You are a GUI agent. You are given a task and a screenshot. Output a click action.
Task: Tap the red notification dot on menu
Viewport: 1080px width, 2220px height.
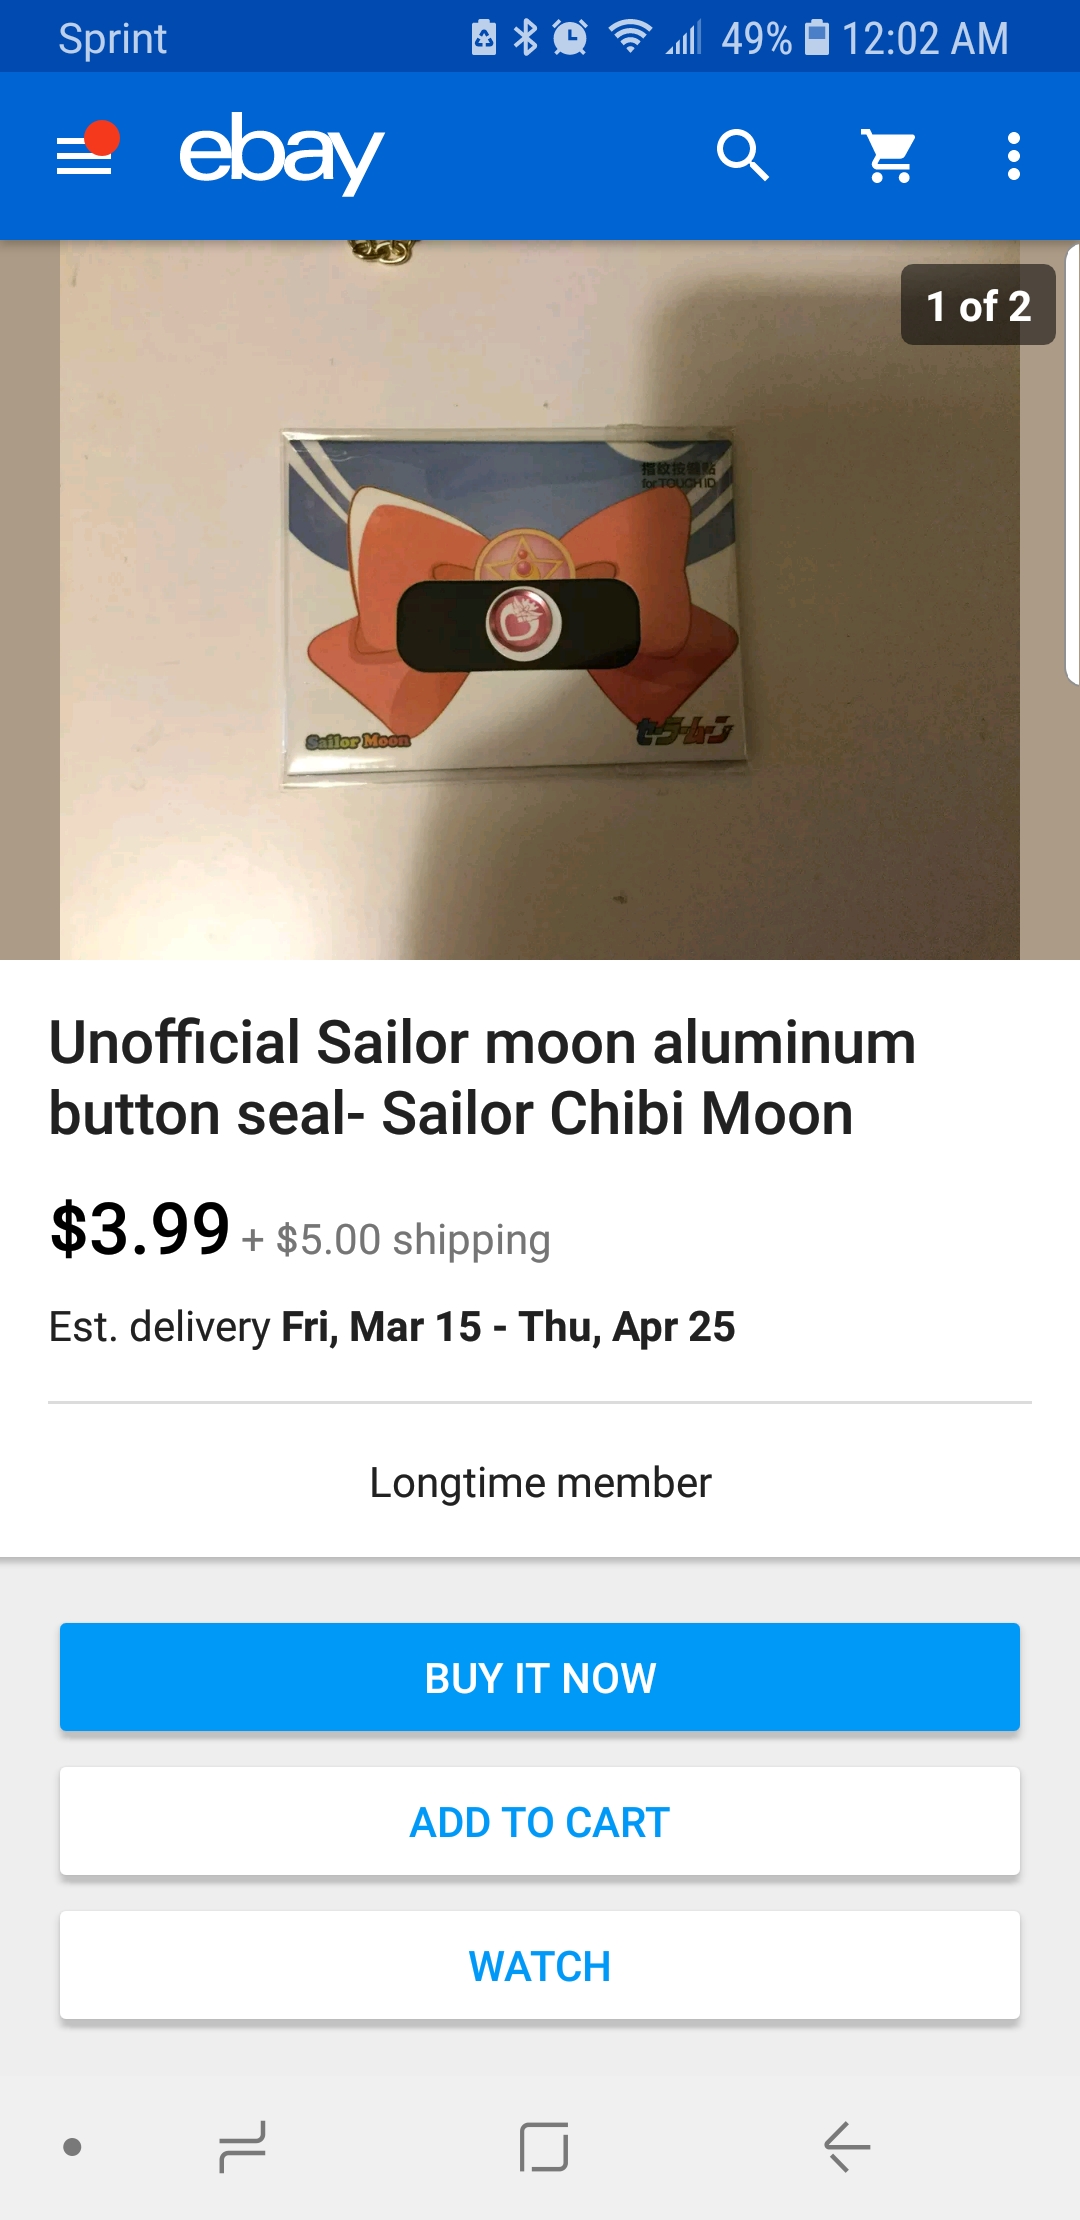[x=102, y=138]
